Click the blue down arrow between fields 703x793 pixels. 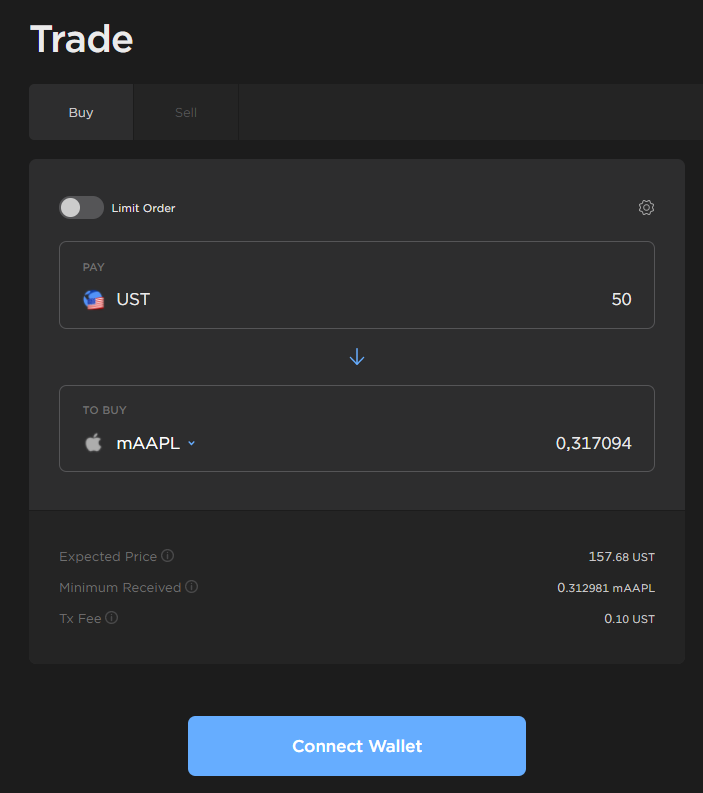pos(357,357)
